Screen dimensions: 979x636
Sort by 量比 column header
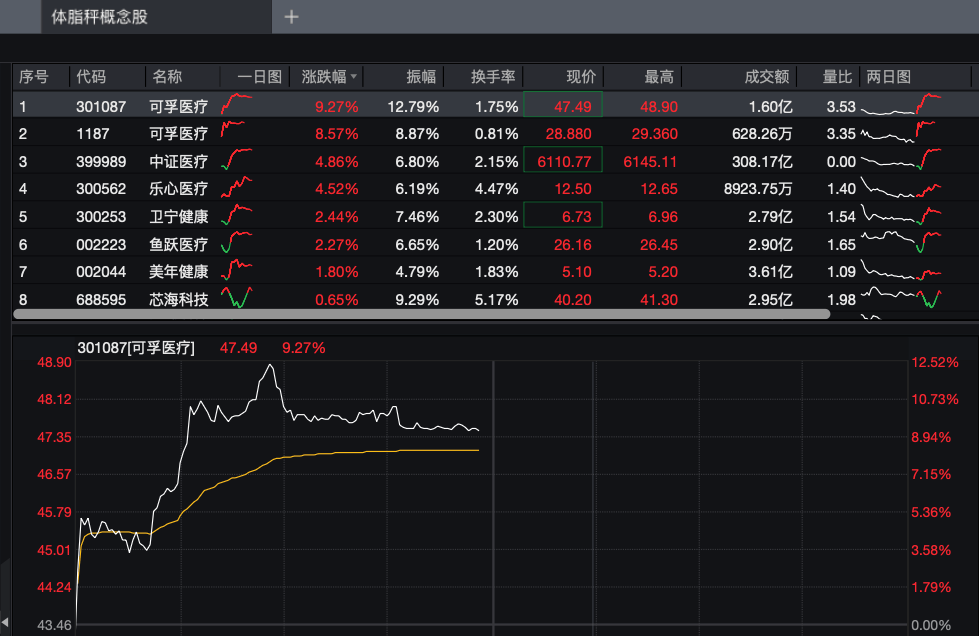(837, 77)
